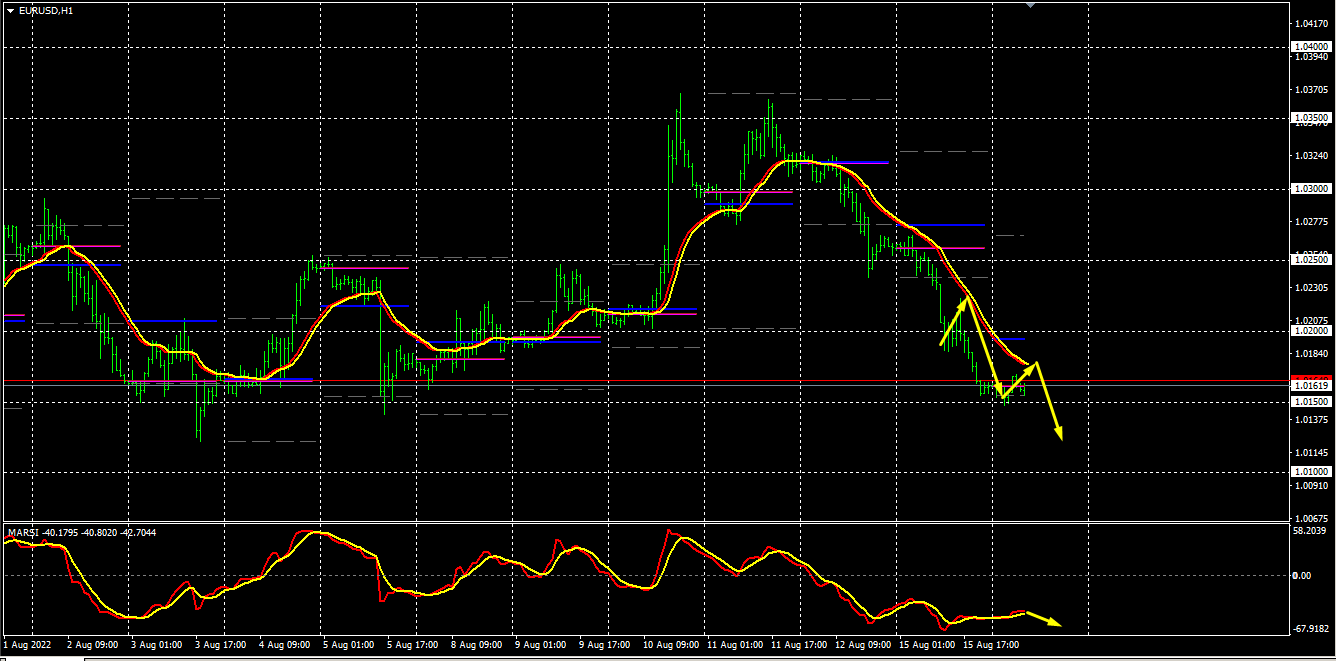Click the 1.04000 price level label
This screenshot has width=1336, height=661.
tap(1310, 47)
